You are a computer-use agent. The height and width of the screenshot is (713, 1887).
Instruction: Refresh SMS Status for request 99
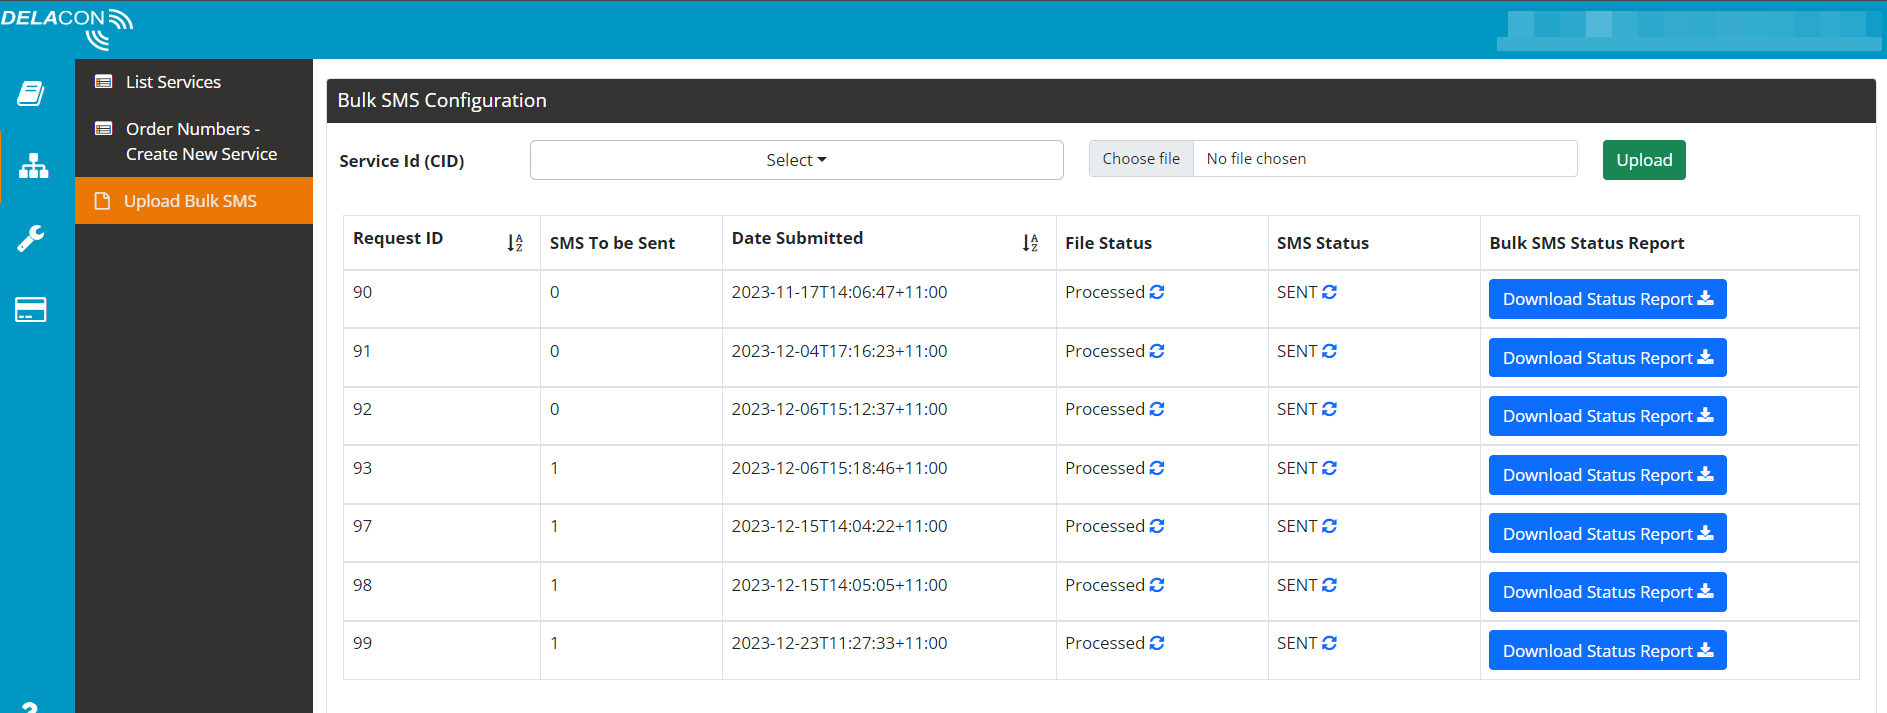tap(1329, 643)
